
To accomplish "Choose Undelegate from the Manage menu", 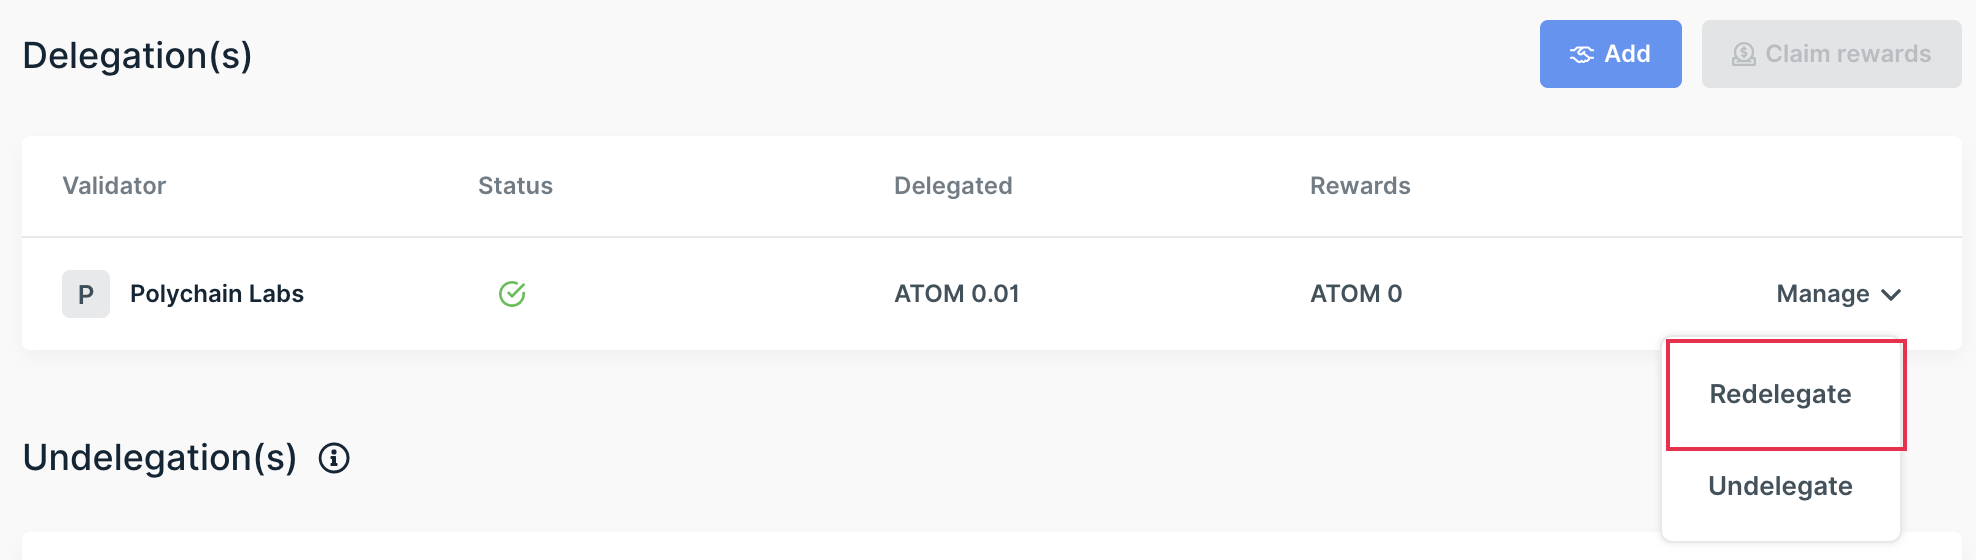I will pos(1780,486).
